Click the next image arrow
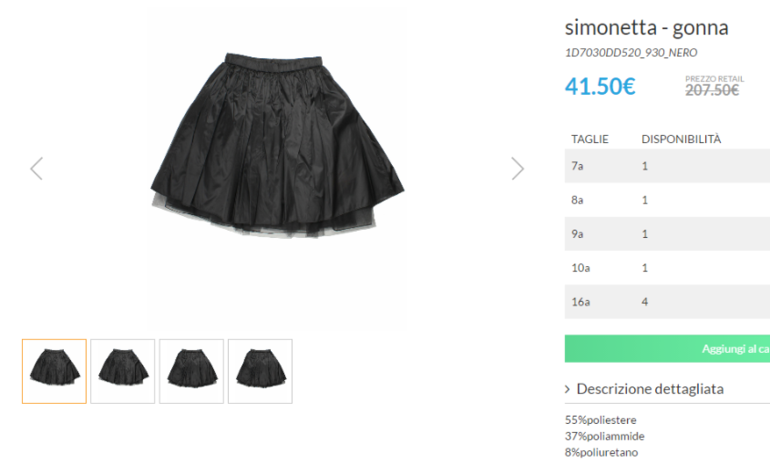The height and width of the screenshot is (474, 770). click(517, 168)
